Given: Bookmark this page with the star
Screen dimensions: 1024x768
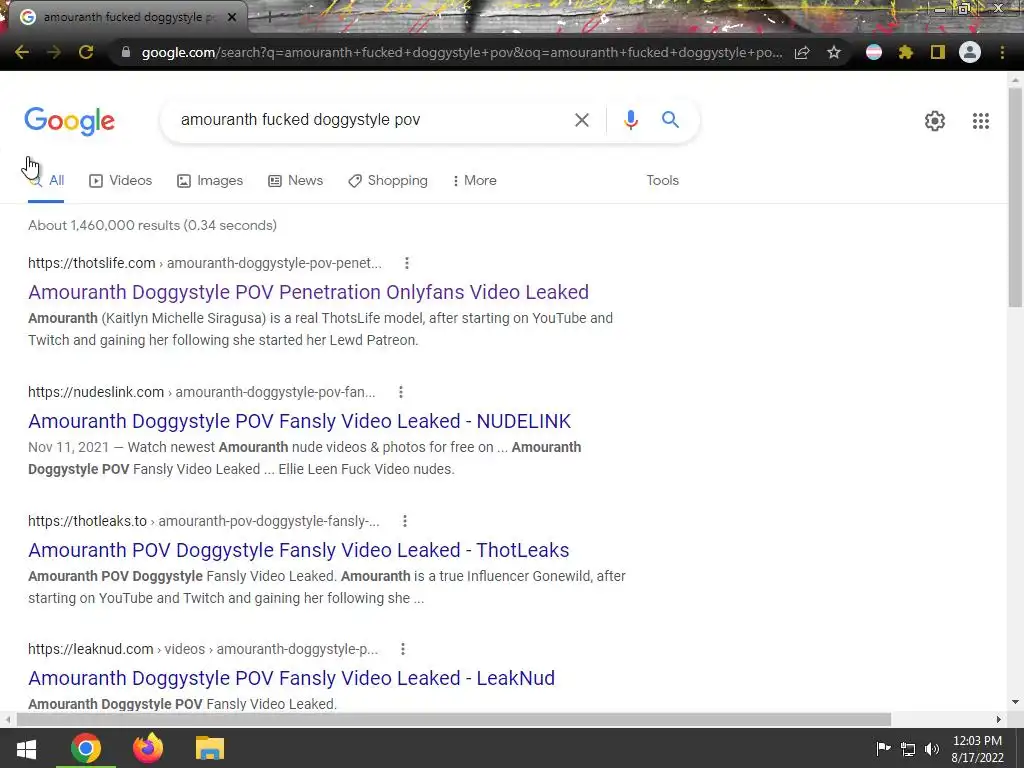Looking at the screenshot, I should point(834,52).
